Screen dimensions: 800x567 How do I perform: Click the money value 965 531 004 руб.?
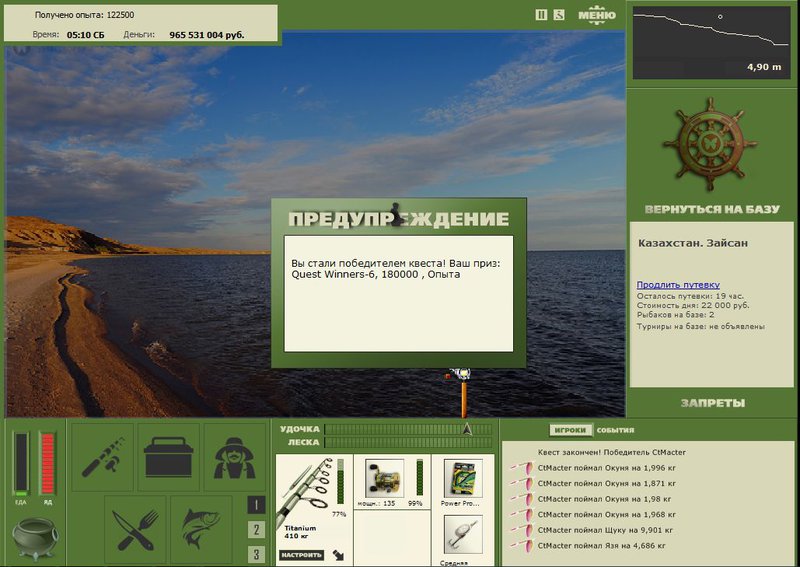click(207, 35)
